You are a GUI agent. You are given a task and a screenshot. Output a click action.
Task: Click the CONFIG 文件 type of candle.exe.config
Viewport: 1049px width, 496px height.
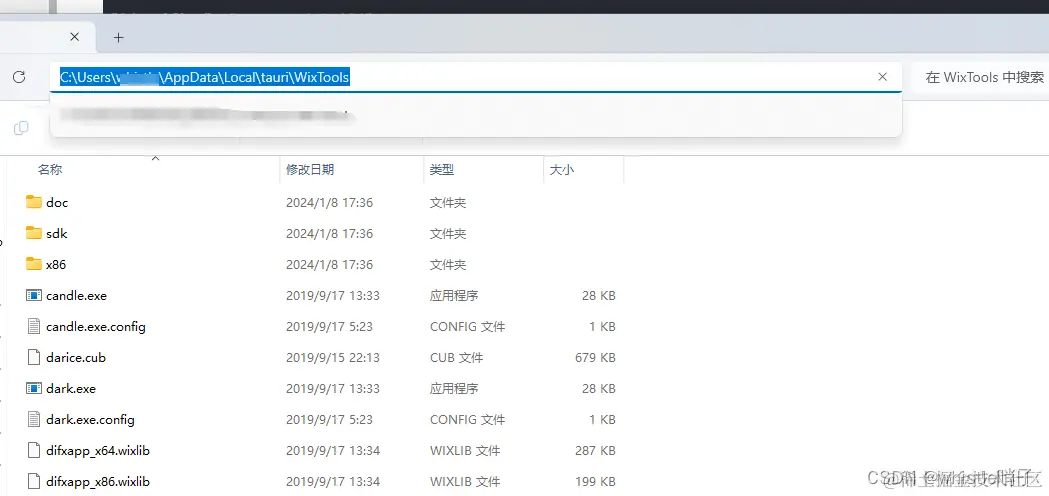coord(467,327)
